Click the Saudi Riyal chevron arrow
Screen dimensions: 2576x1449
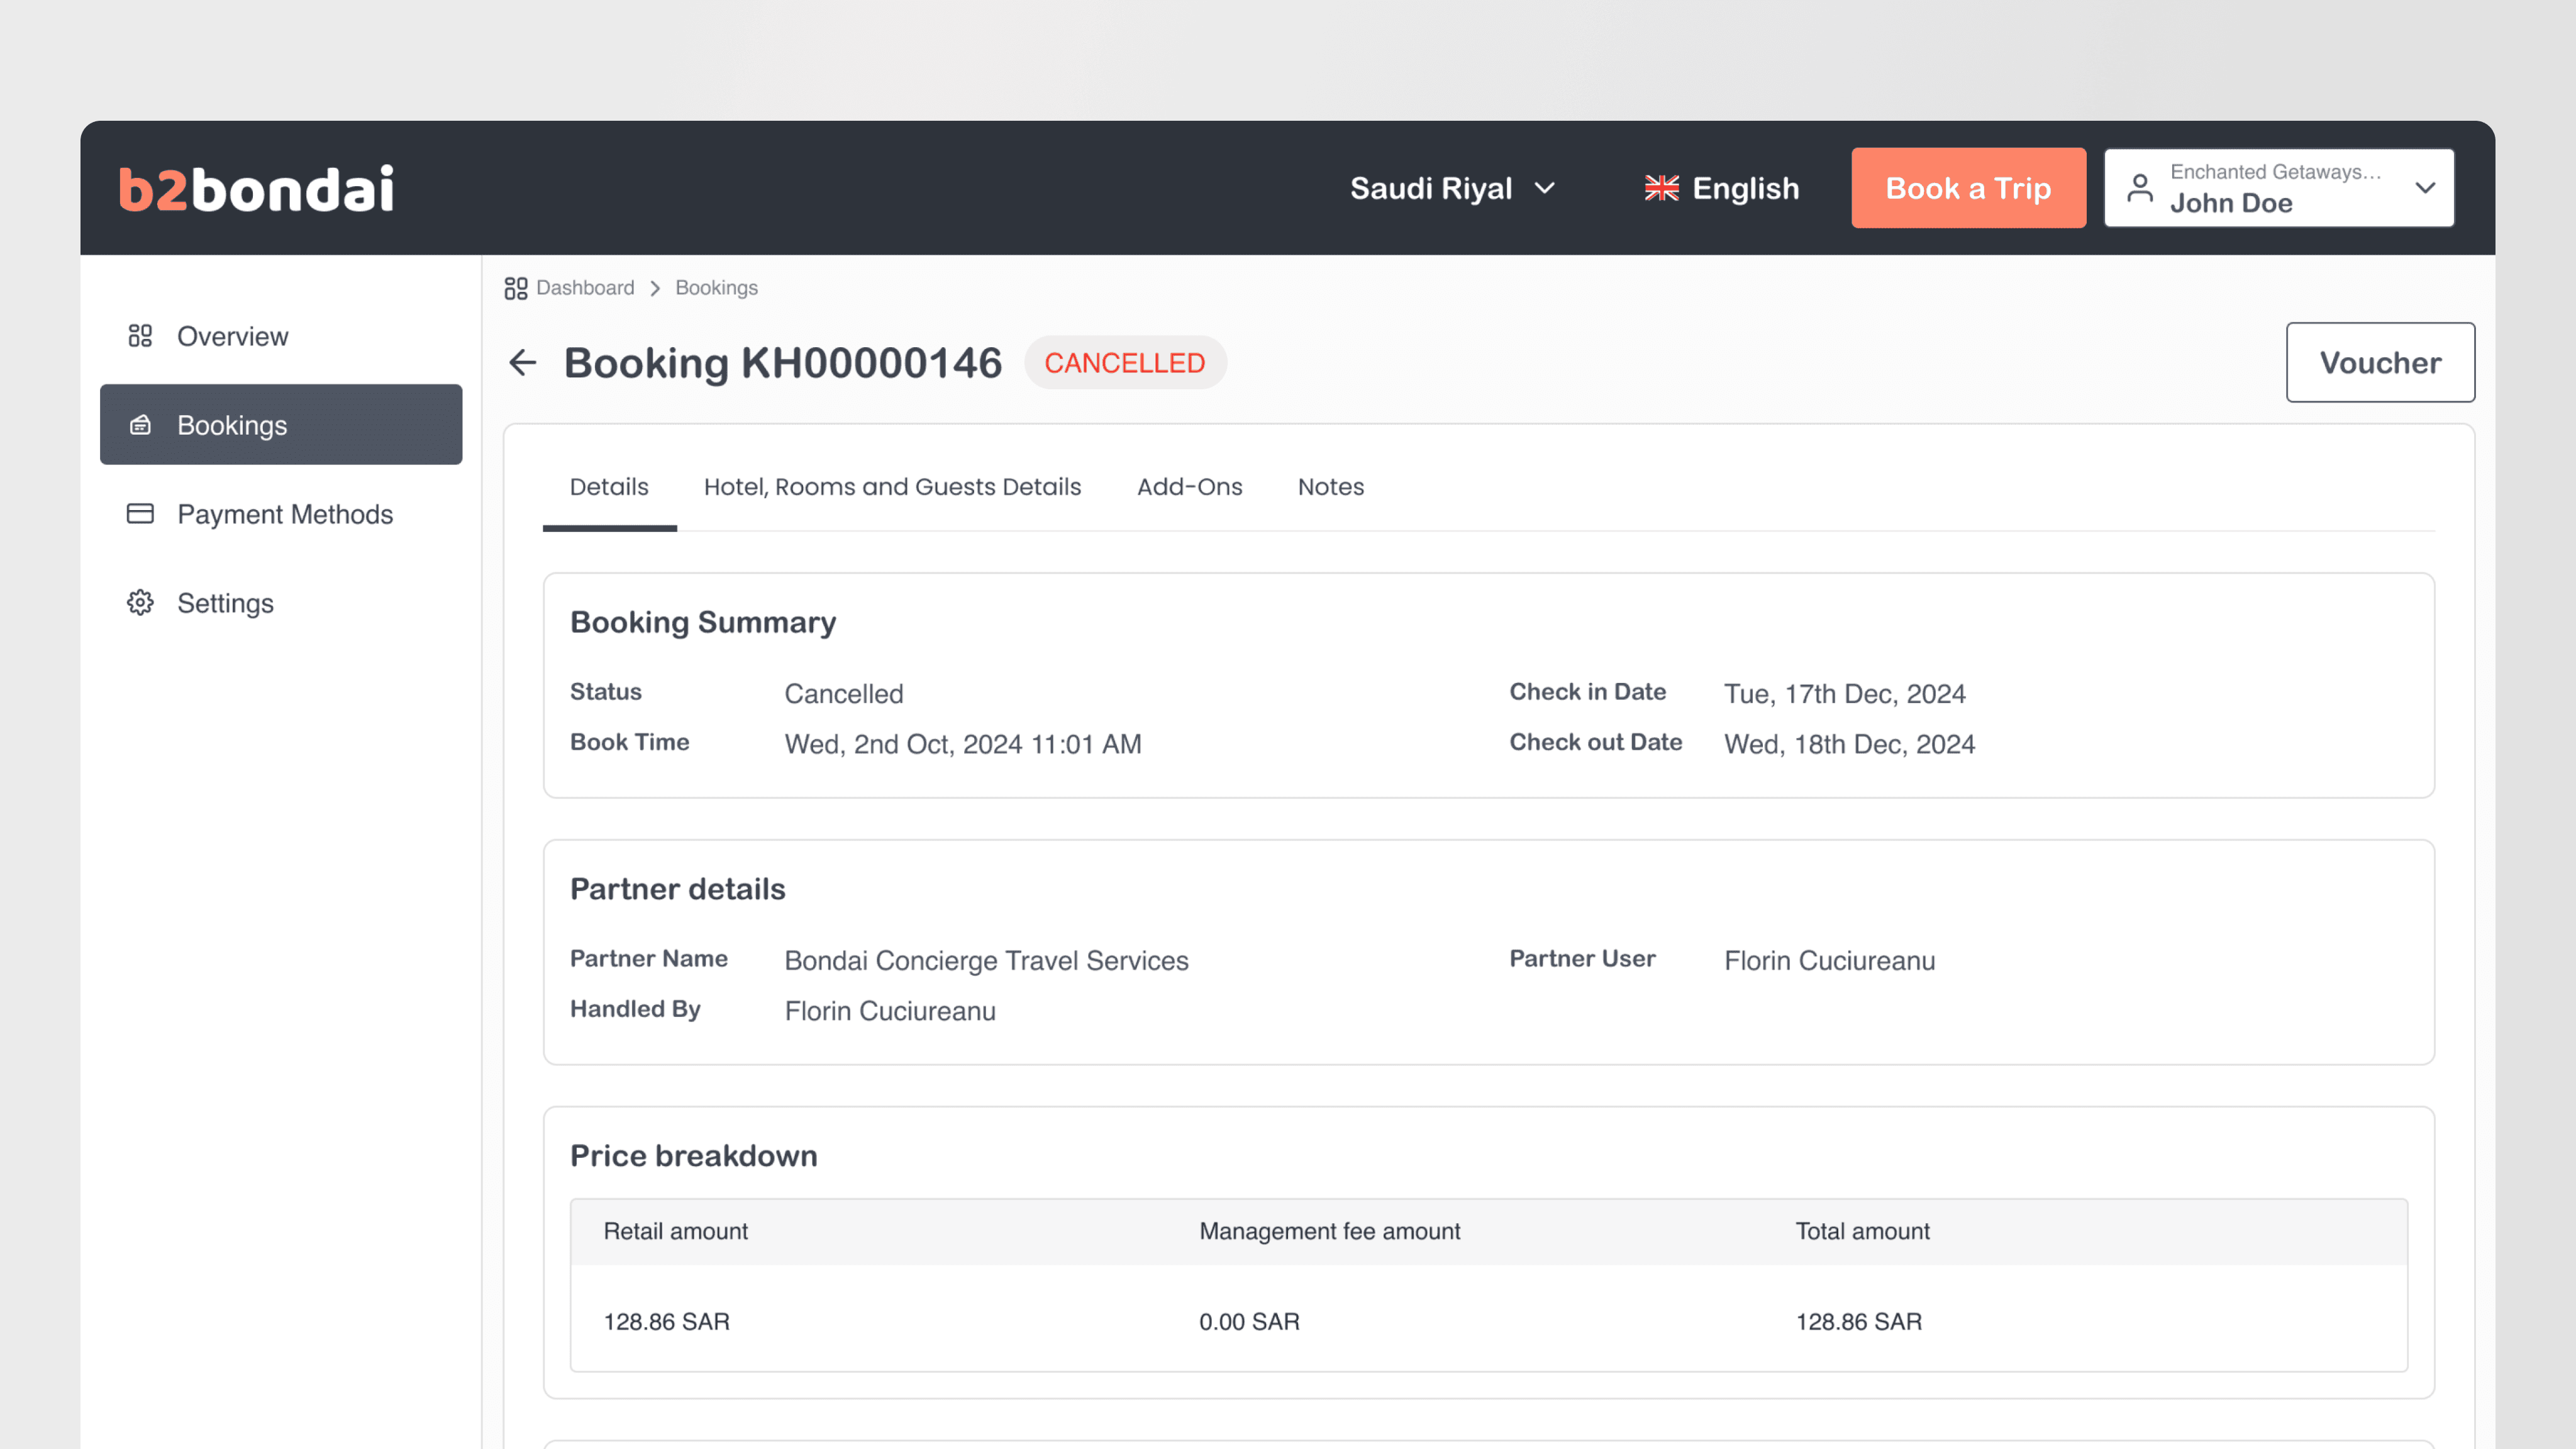click(x=1545, y=188)
